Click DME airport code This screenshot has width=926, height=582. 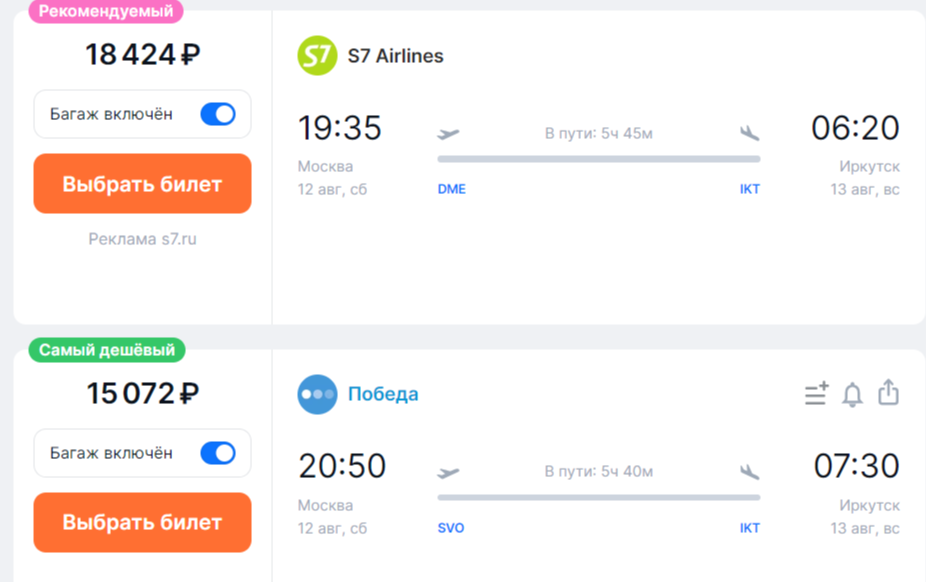(x=452, y=189)
